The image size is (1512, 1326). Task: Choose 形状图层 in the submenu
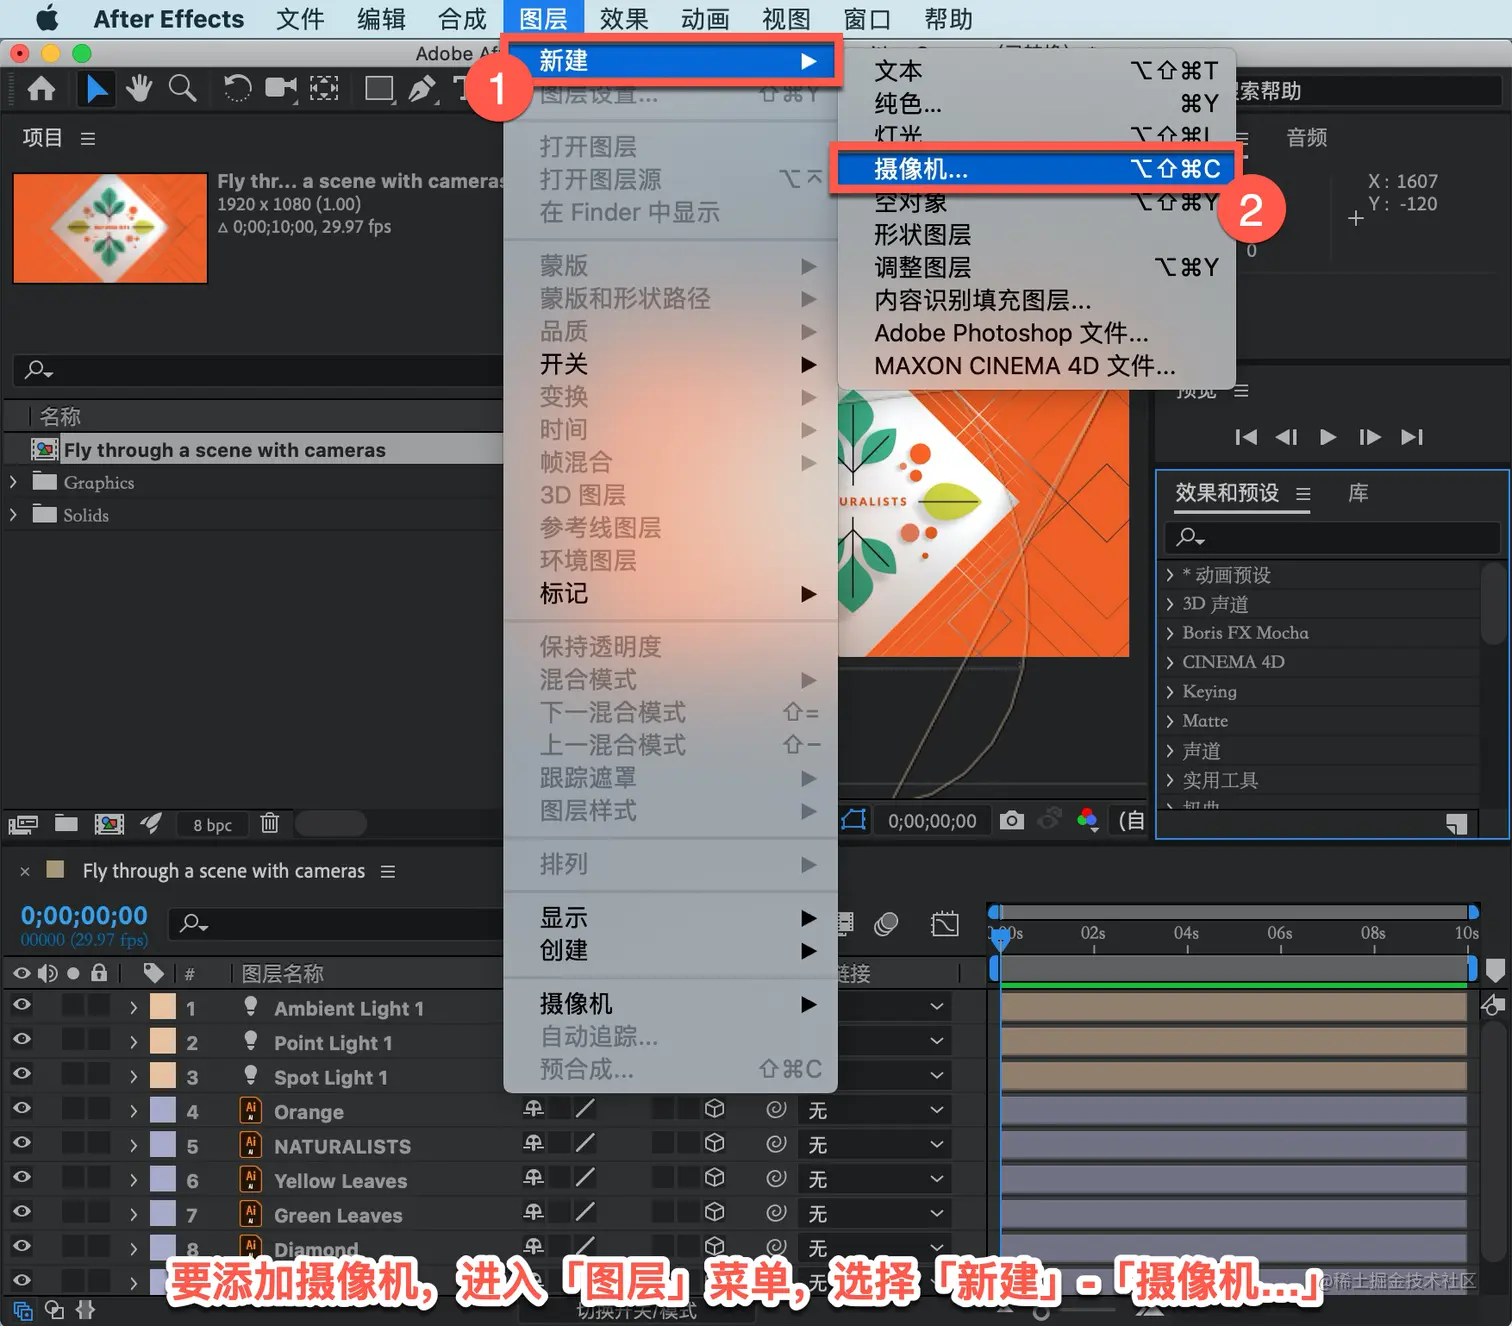[x=1037, y=235]
